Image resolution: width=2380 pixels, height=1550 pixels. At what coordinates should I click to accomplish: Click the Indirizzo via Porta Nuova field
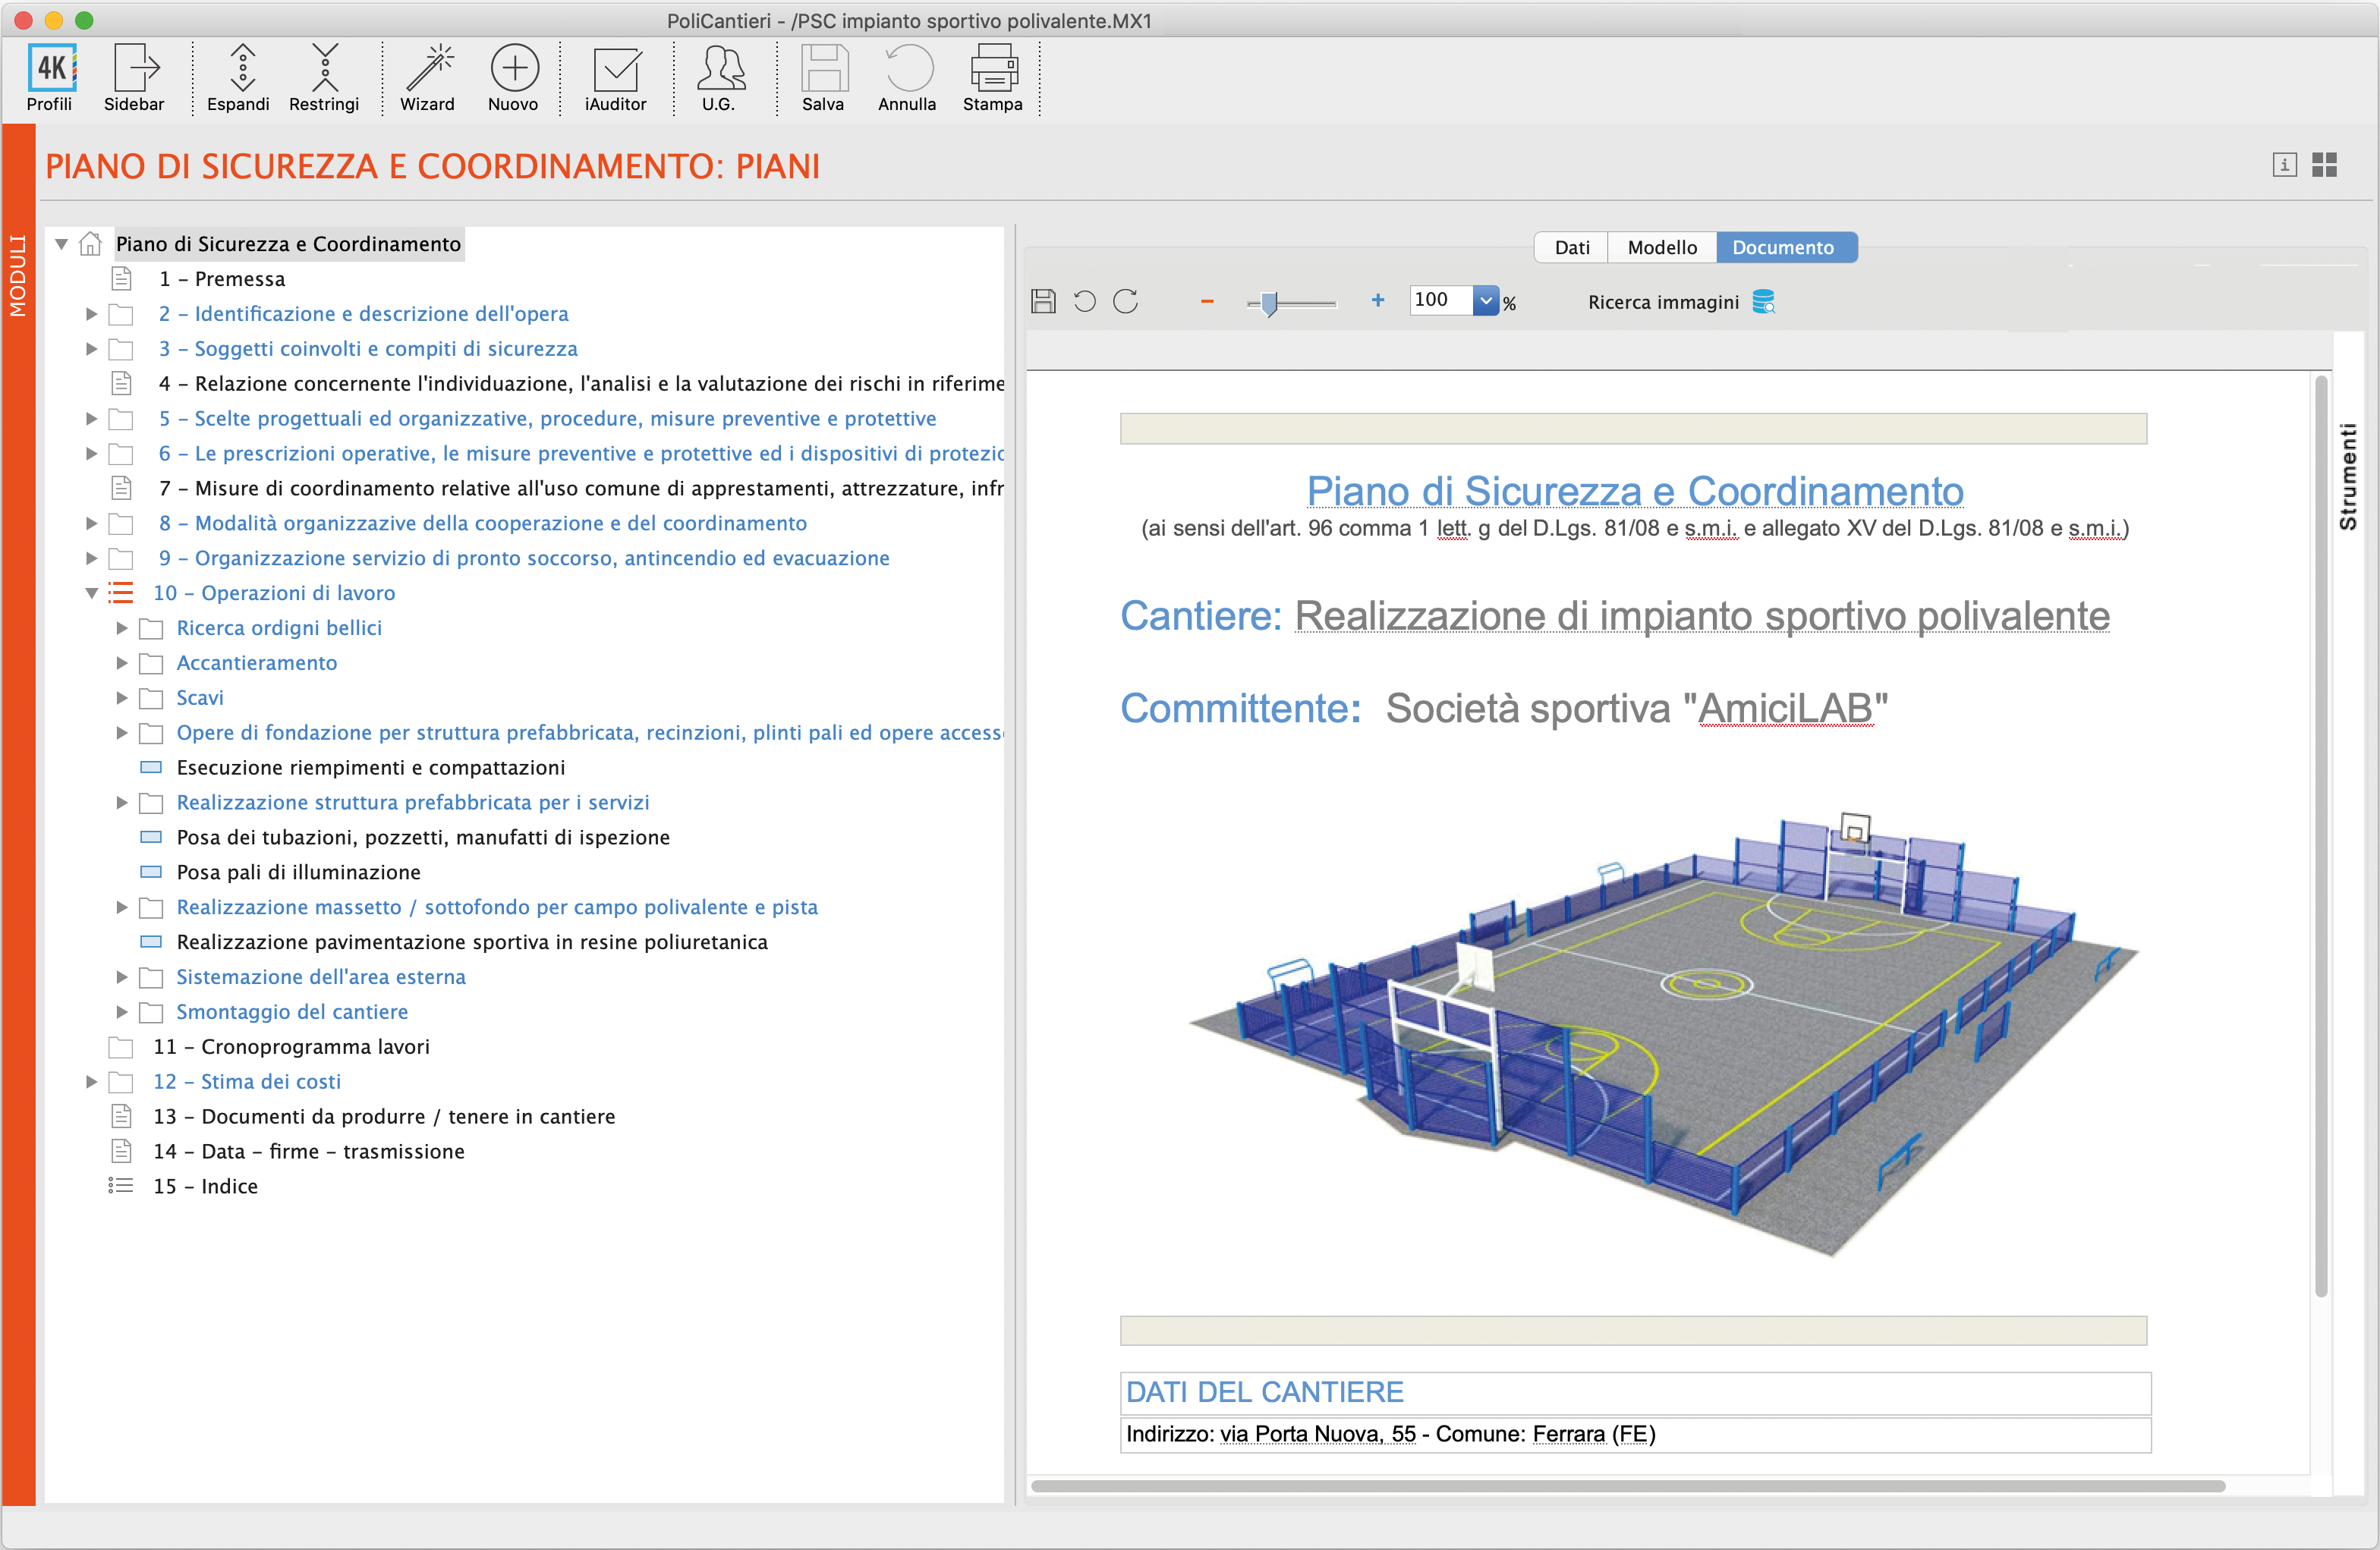coord(1635,1434)
